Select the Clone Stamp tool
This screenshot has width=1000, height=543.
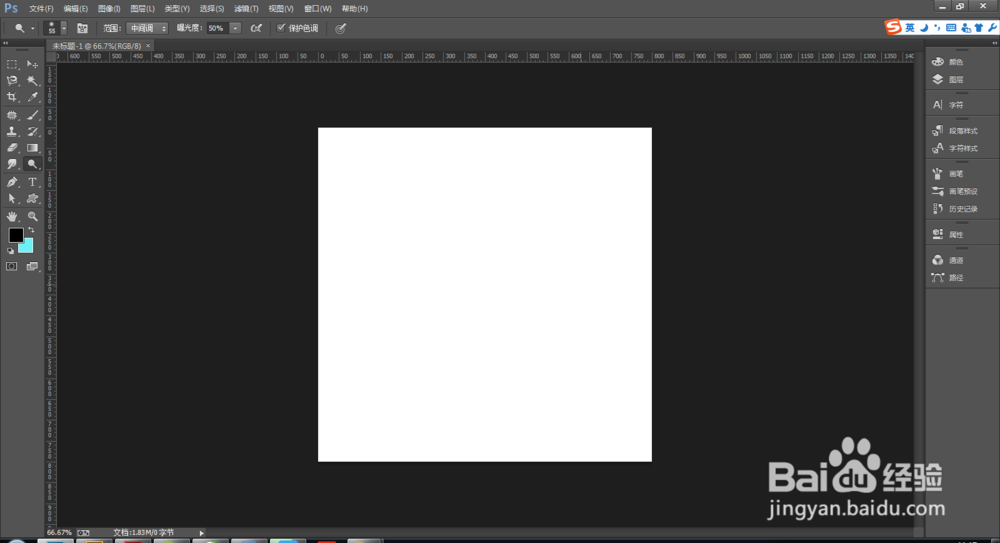(12, 131)
